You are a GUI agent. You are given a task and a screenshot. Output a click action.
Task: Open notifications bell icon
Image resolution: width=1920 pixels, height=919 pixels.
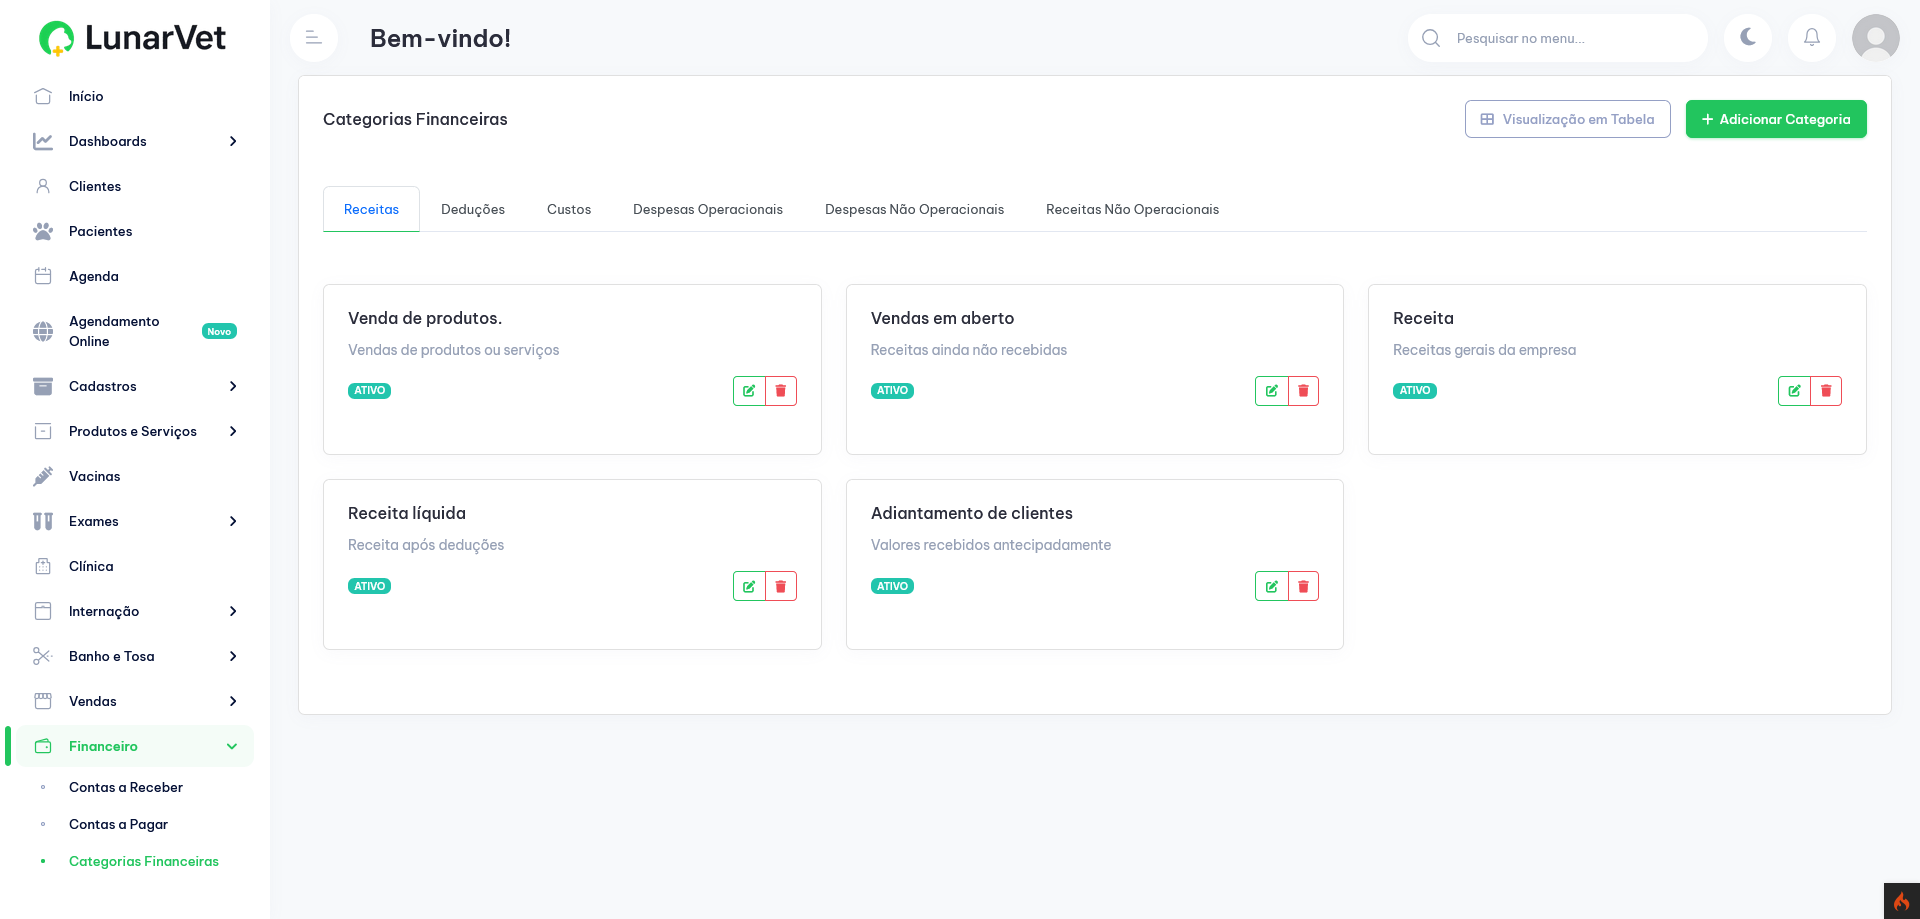1812,38
